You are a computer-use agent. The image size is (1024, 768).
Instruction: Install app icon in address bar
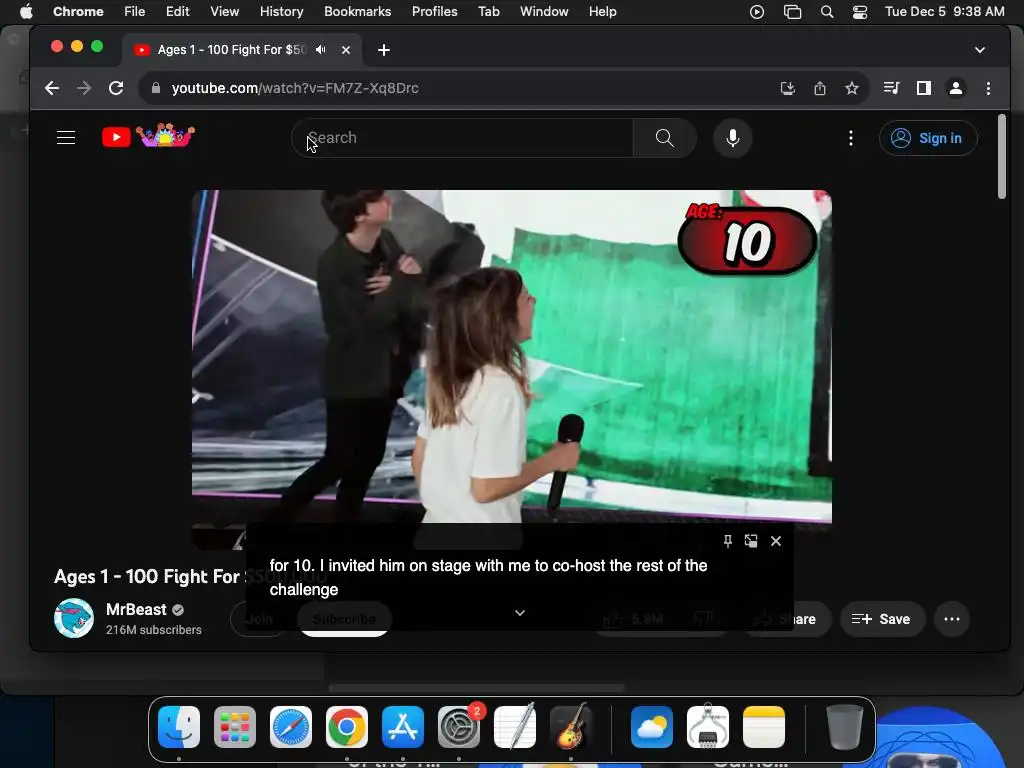[788, 88]
